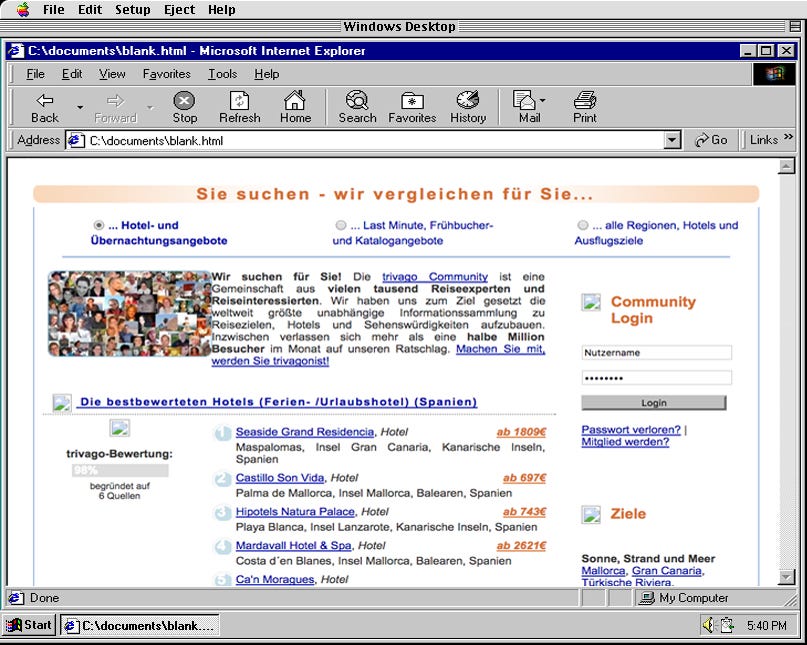
Task: Click rank 2 badge beside Castillo Son Vida
Action: pos(222,479)
